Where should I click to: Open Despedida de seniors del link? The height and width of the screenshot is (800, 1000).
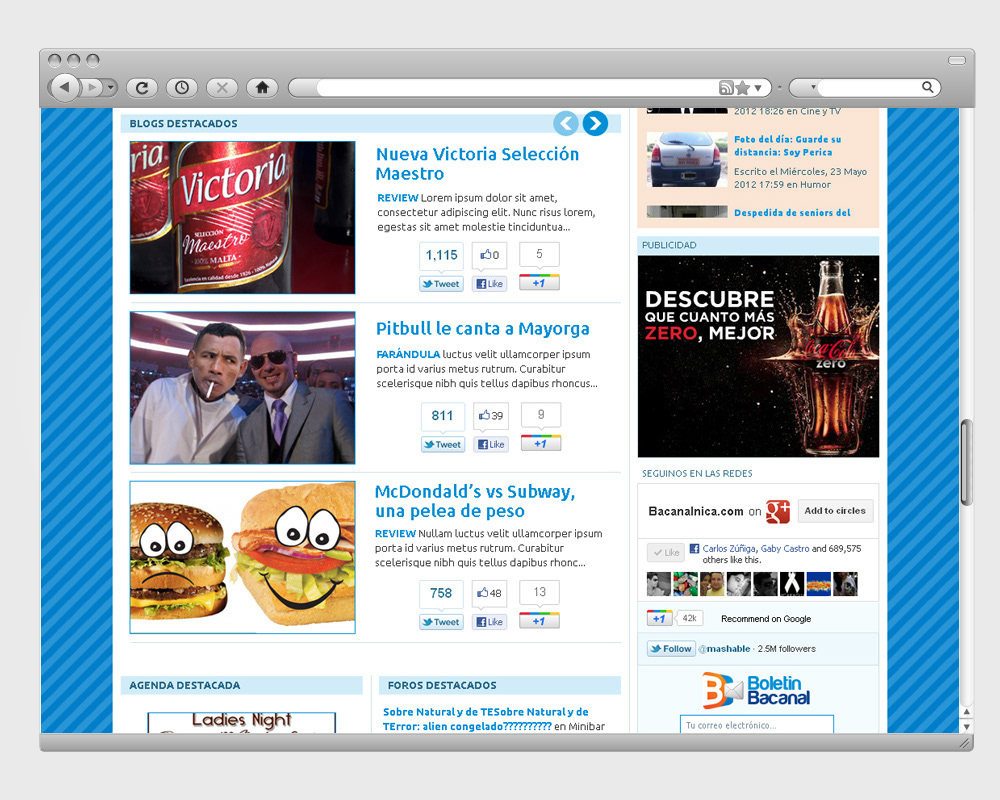coord(792,212)
